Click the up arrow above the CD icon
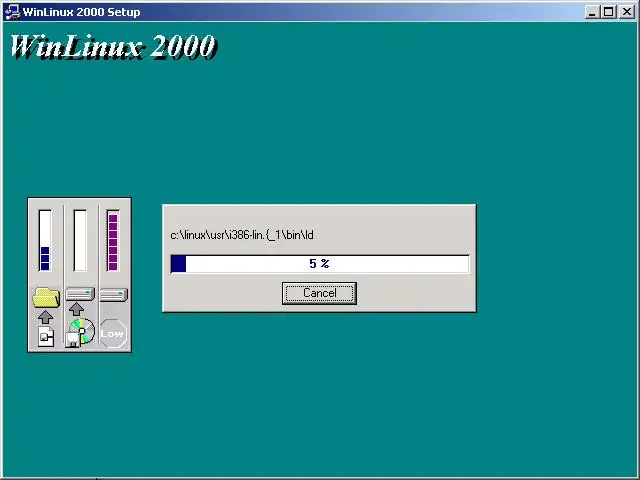 [76, 309]
